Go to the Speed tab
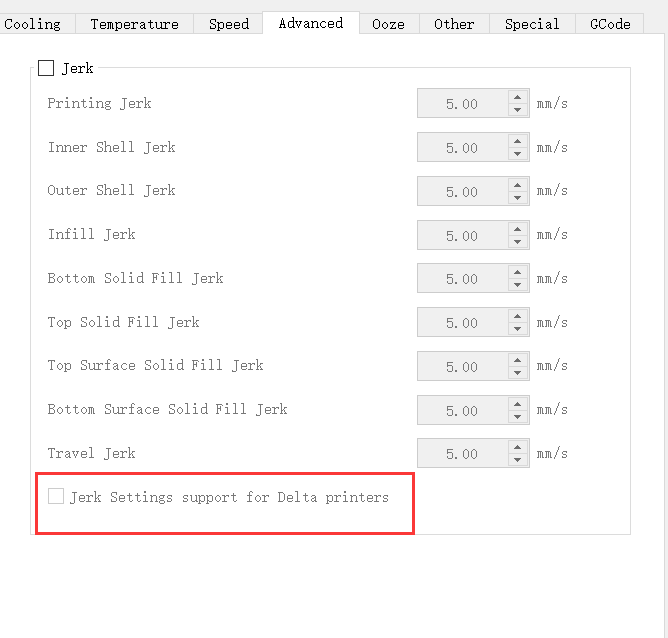The width and height of the screenshot is (668, 638). (228, 24)
